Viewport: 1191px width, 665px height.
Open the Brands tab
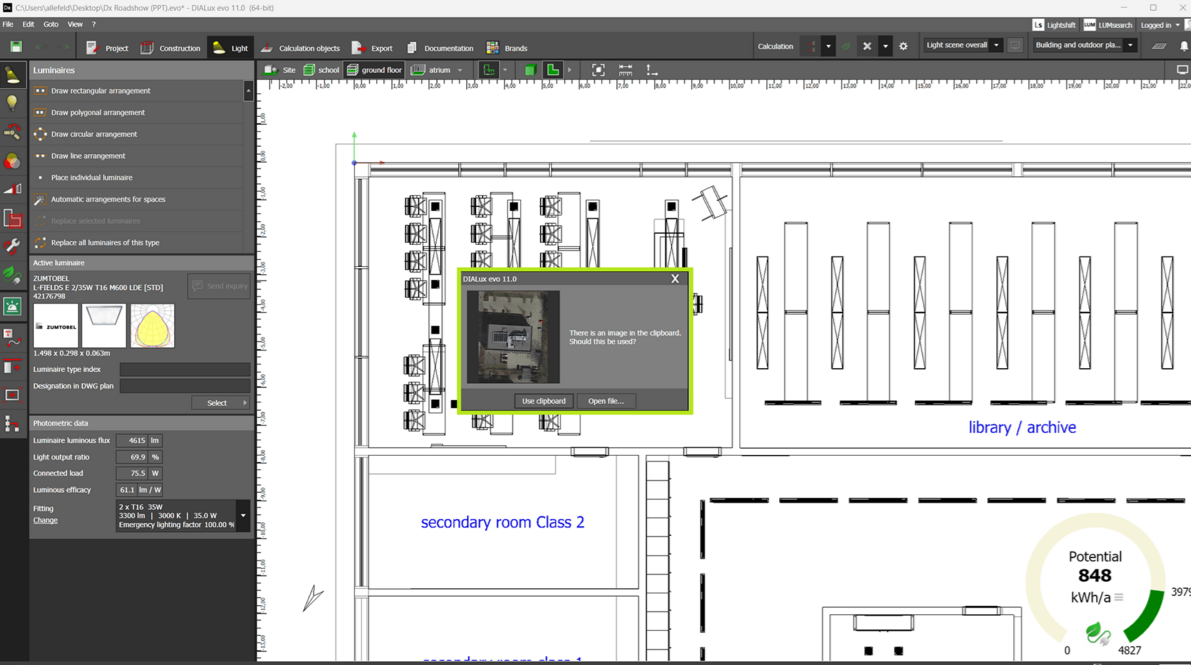507,48
